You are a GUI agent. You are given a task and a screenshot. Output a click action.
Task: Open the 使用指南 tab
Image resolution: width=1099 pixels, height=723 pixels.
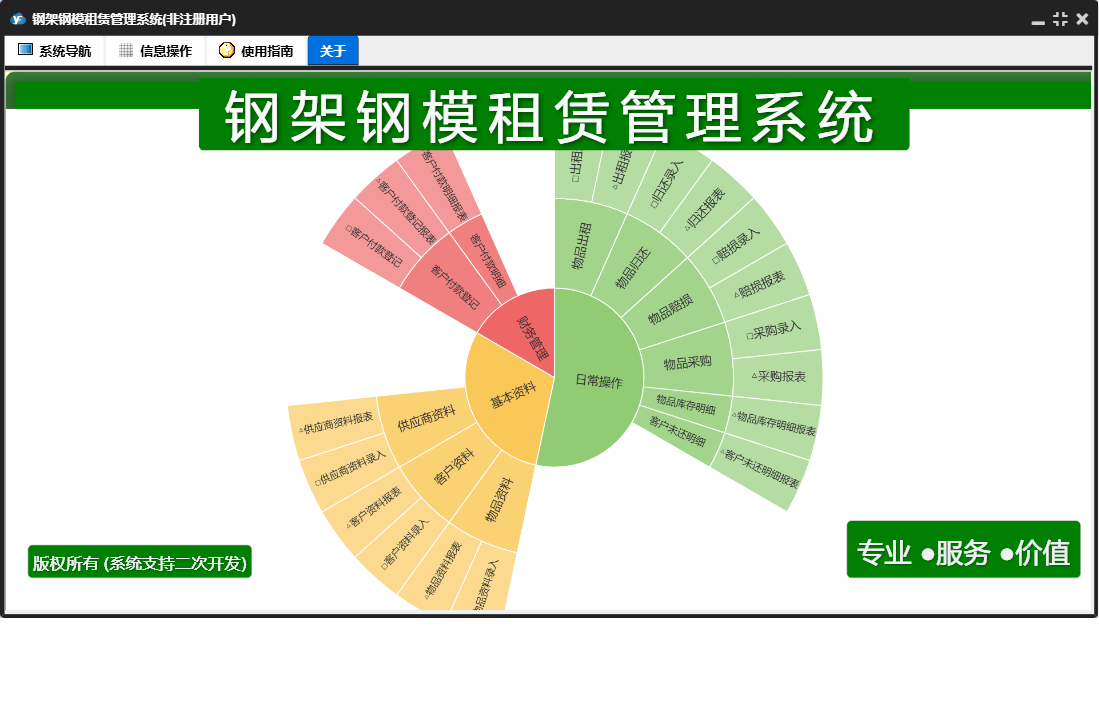[257, 50]
